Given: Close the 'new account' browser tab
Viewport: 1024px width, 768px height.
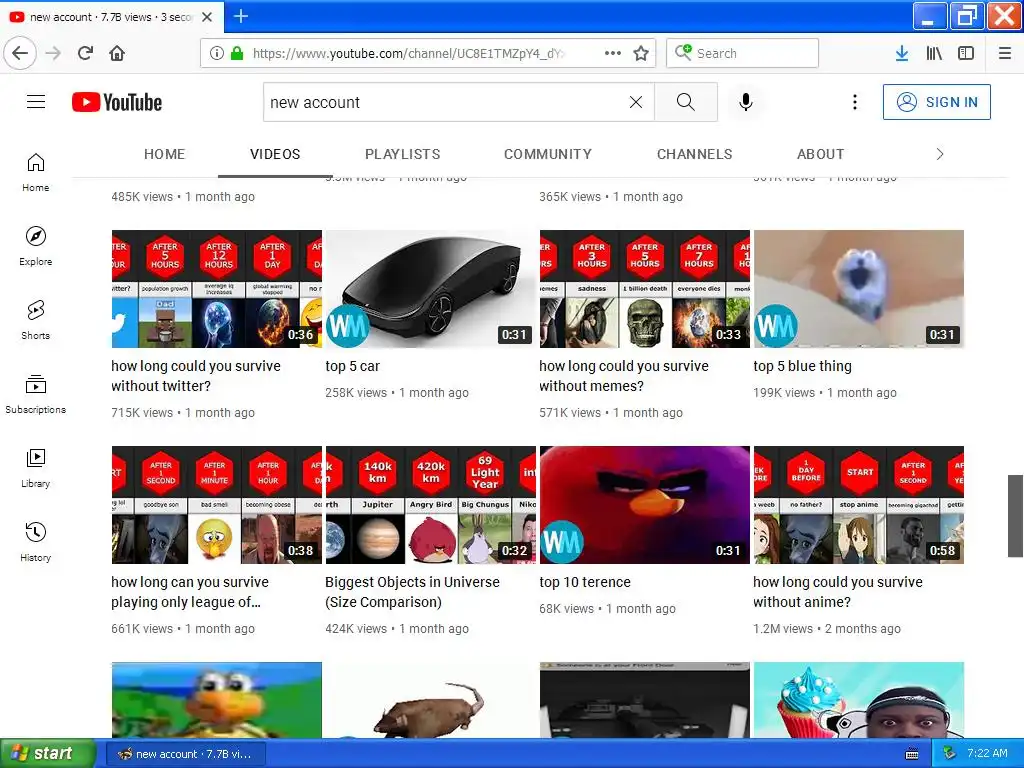Looking at the screenshot, I should click(x=207, y=17).
